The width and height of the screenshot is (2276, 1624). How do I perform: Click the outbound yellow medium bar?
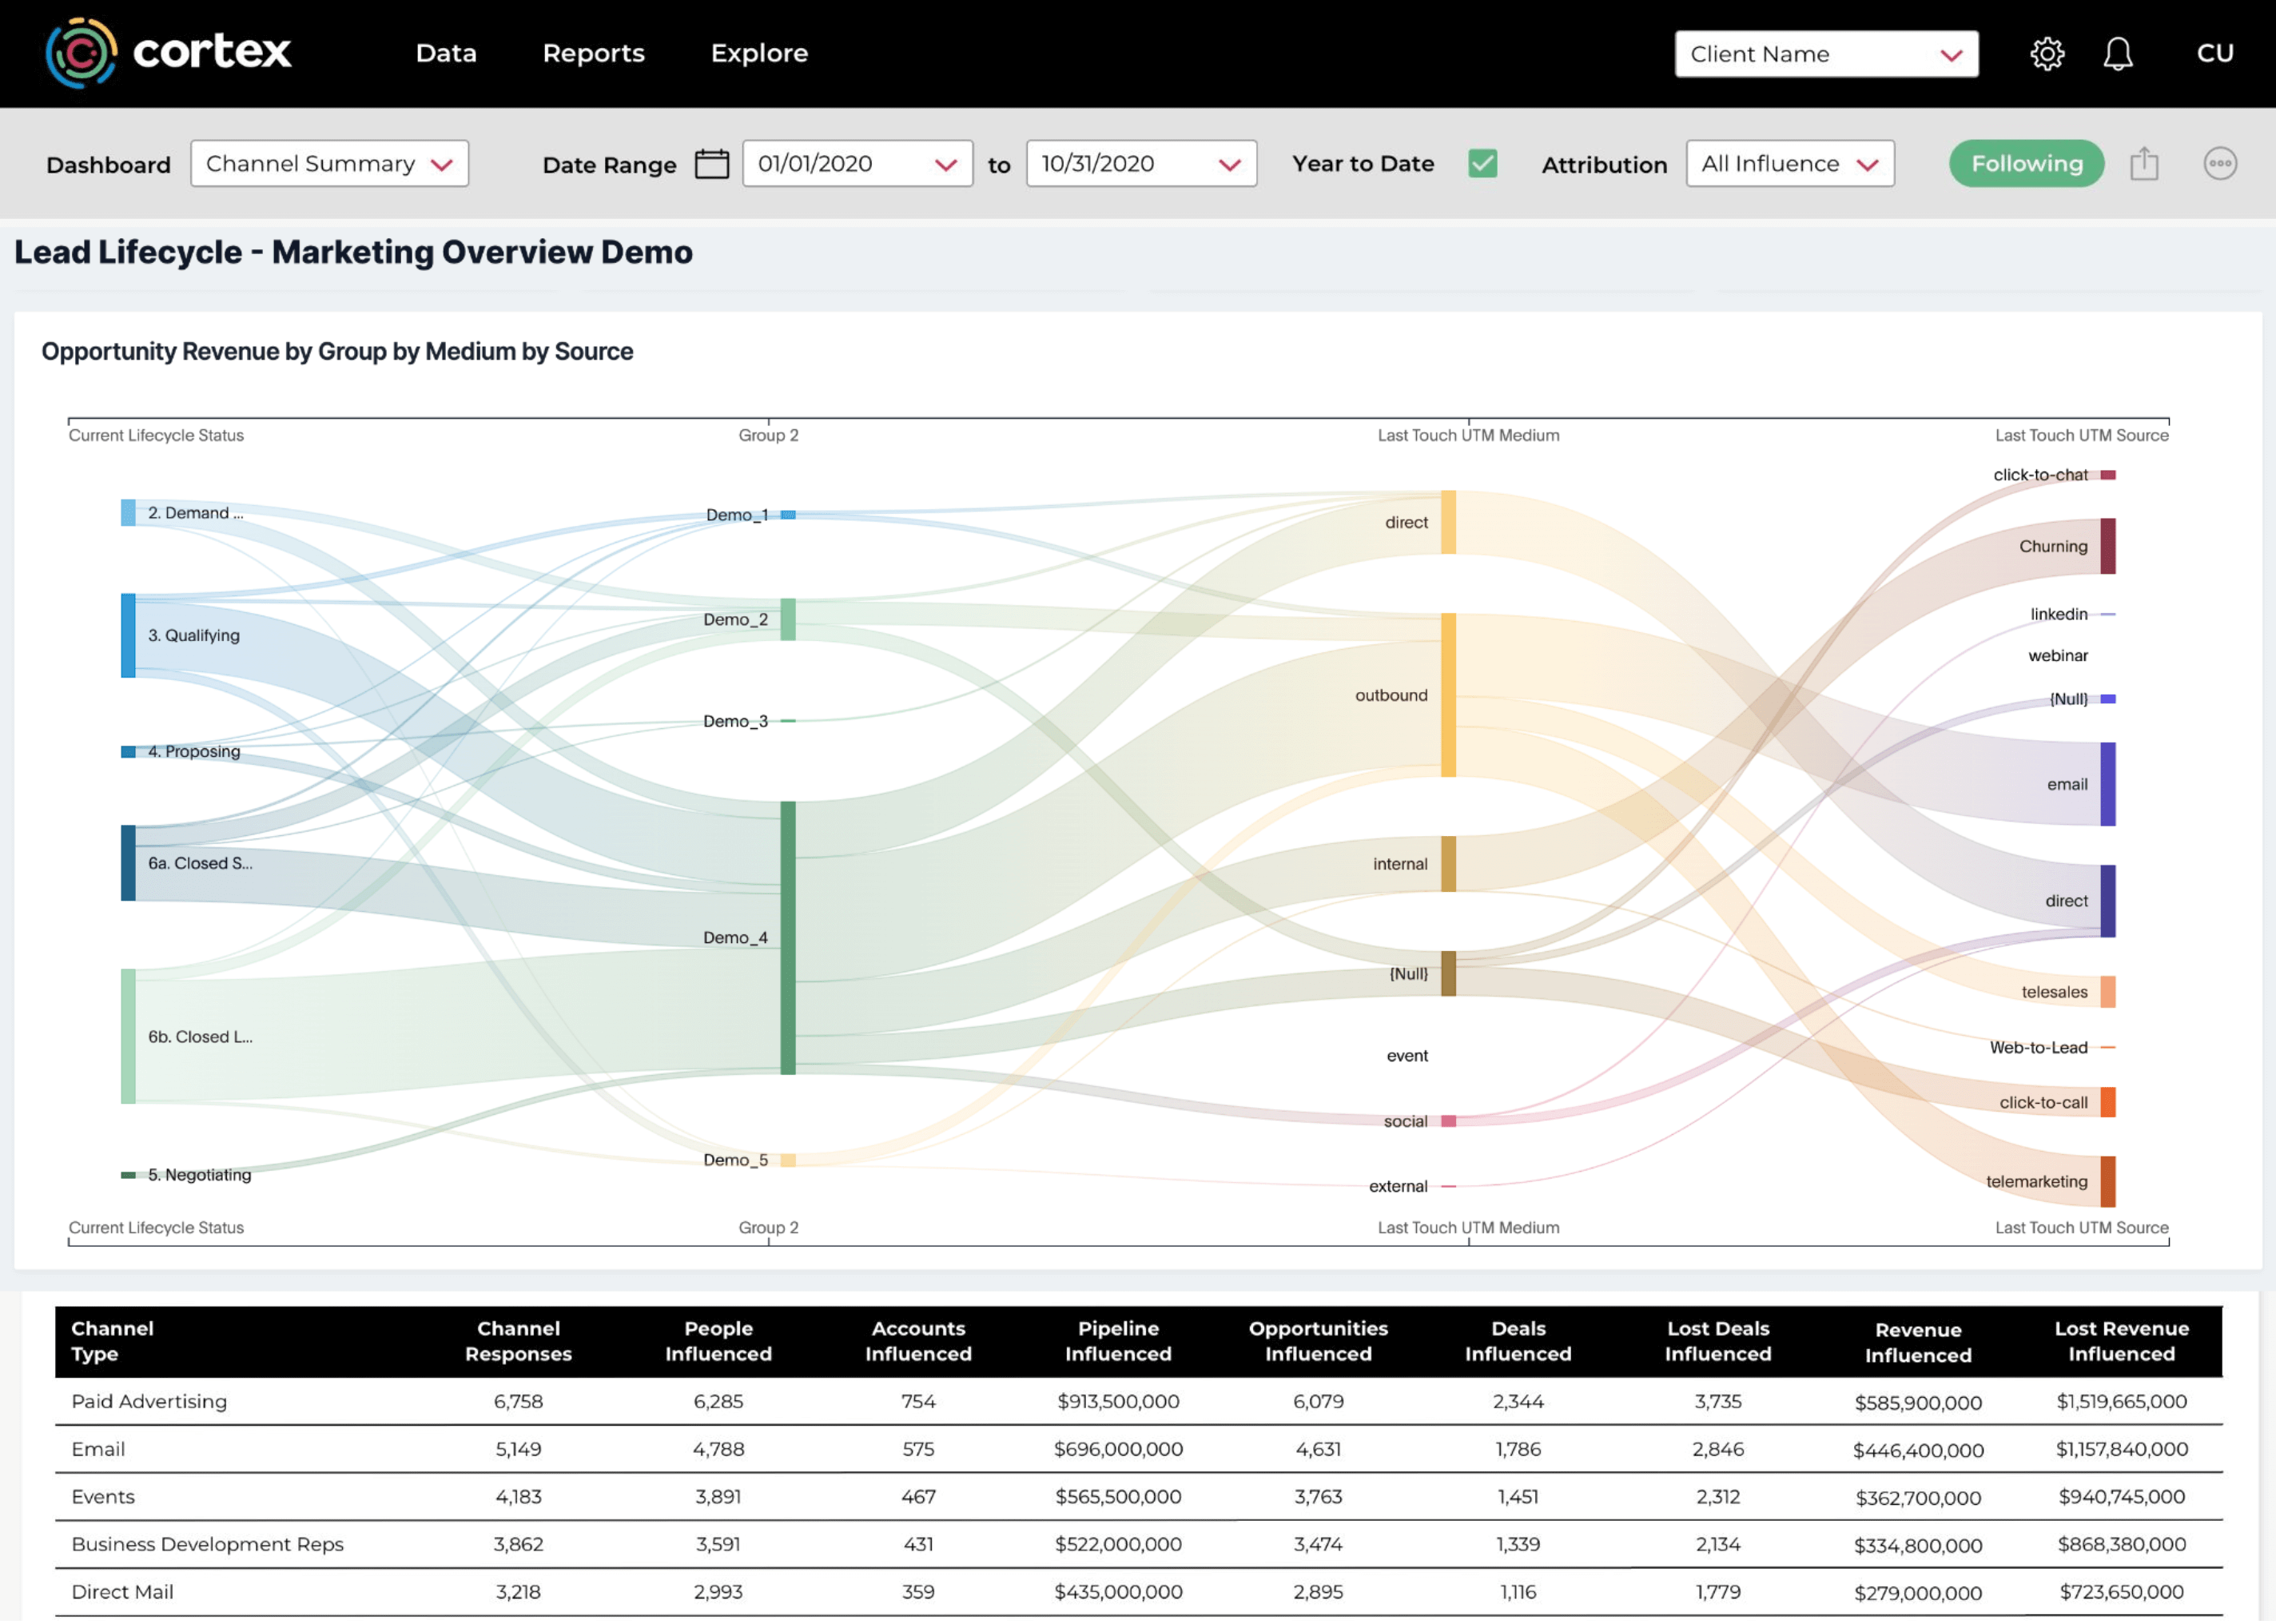point(1447,695)
